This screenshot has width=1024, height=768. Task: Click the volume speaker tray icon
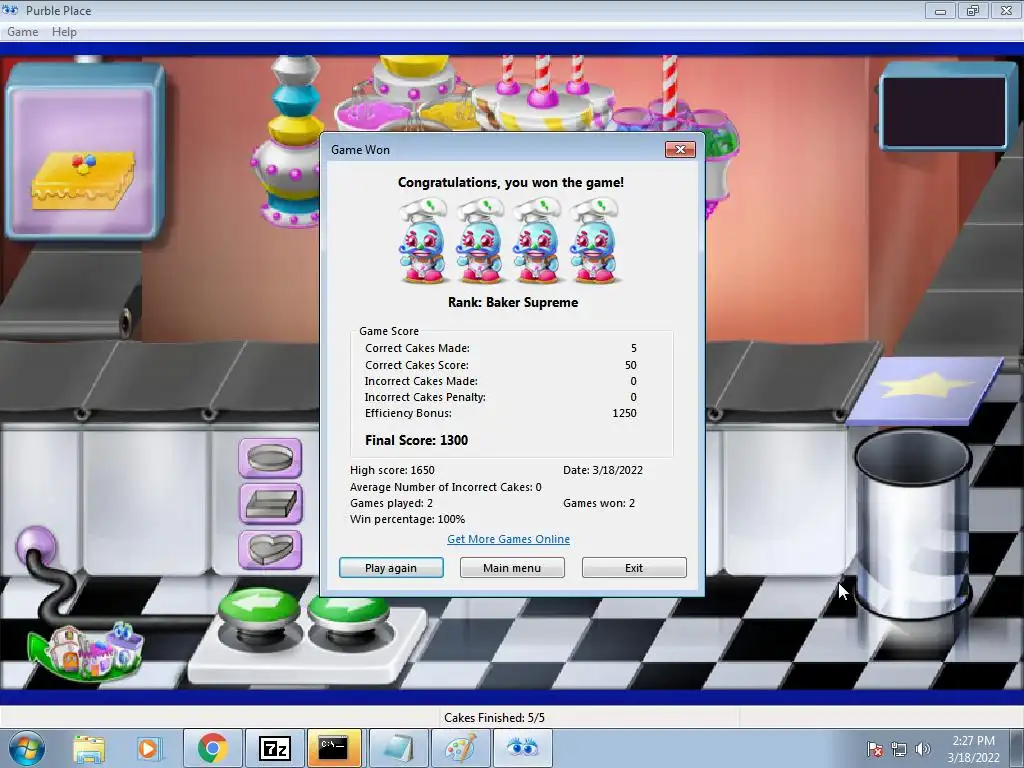[x=923, y=749]
